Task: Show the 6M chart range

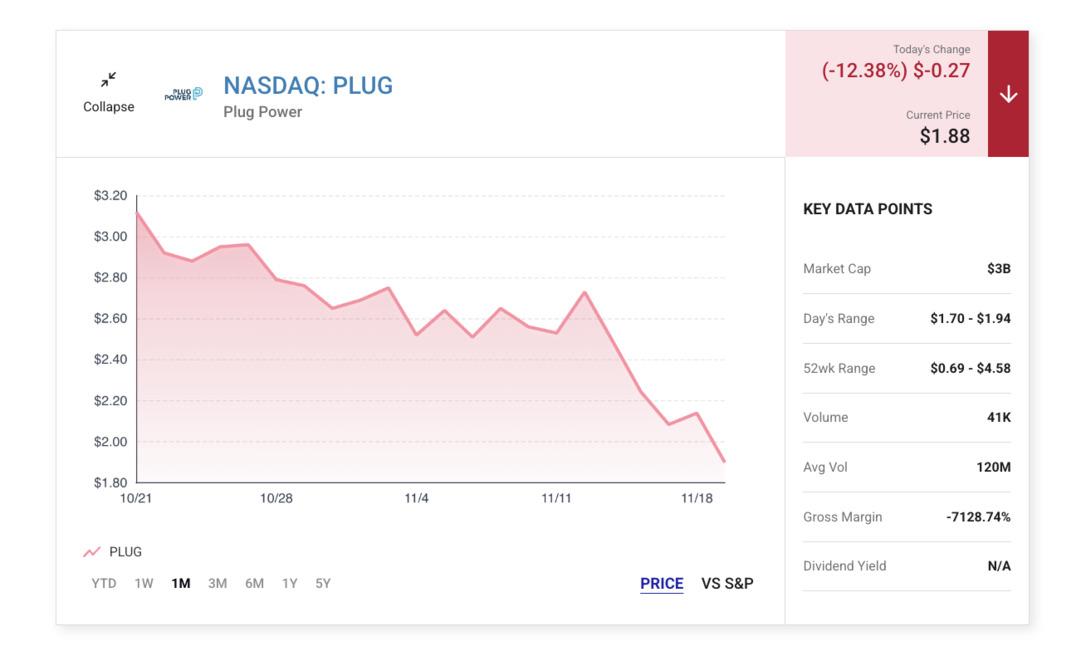Action: [x=254, y=583]
